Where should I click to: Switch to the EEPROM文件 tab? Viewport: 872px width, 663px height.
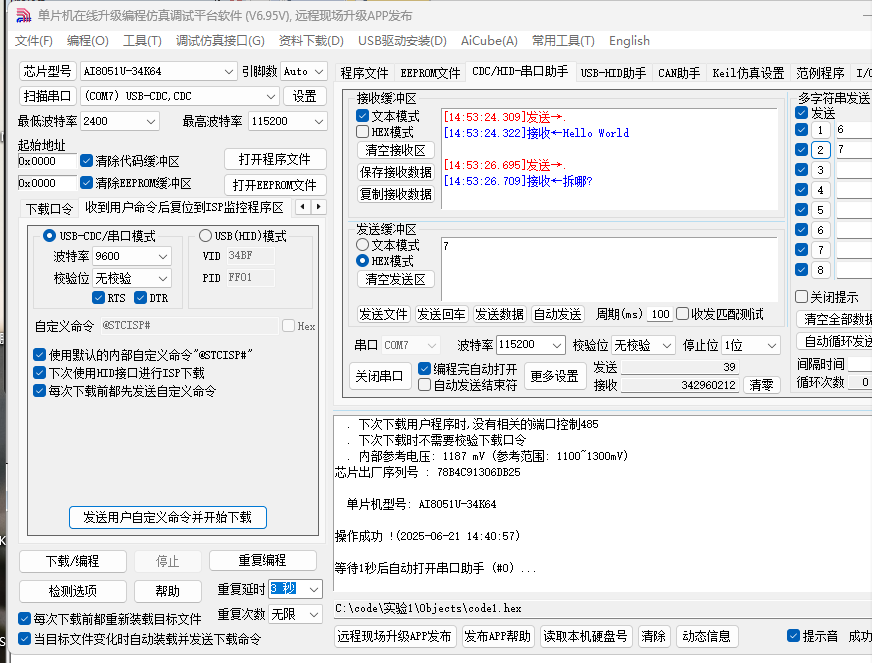(430, 73)
